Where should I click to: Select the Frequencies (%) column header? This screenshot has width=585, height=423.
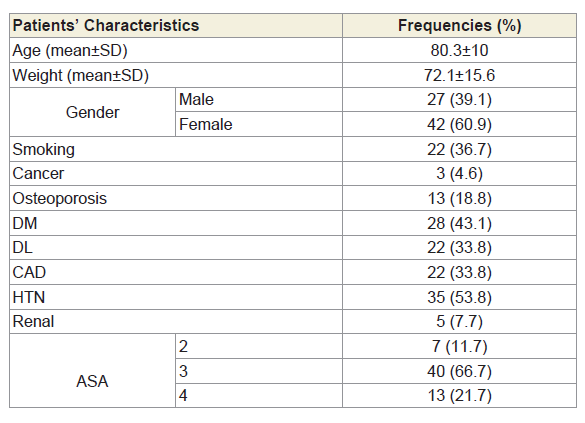[x=459, y=26]
